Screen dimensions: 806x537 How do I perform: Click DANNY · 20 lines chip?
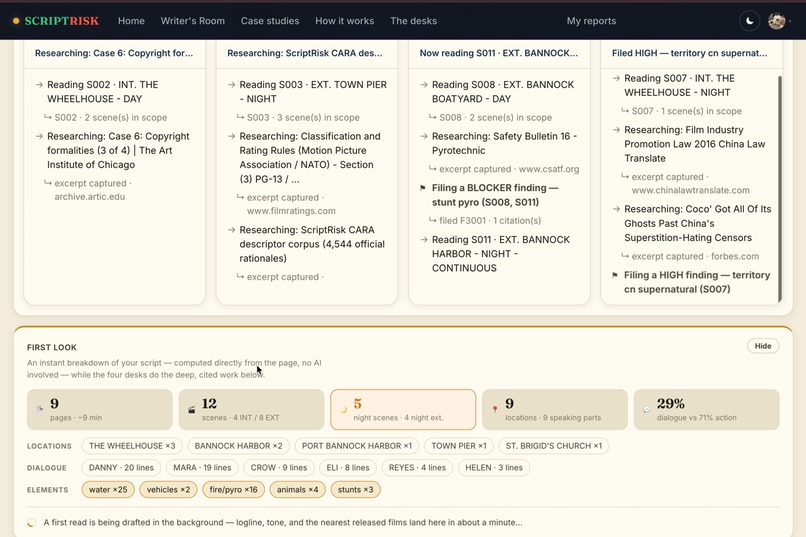121,468
